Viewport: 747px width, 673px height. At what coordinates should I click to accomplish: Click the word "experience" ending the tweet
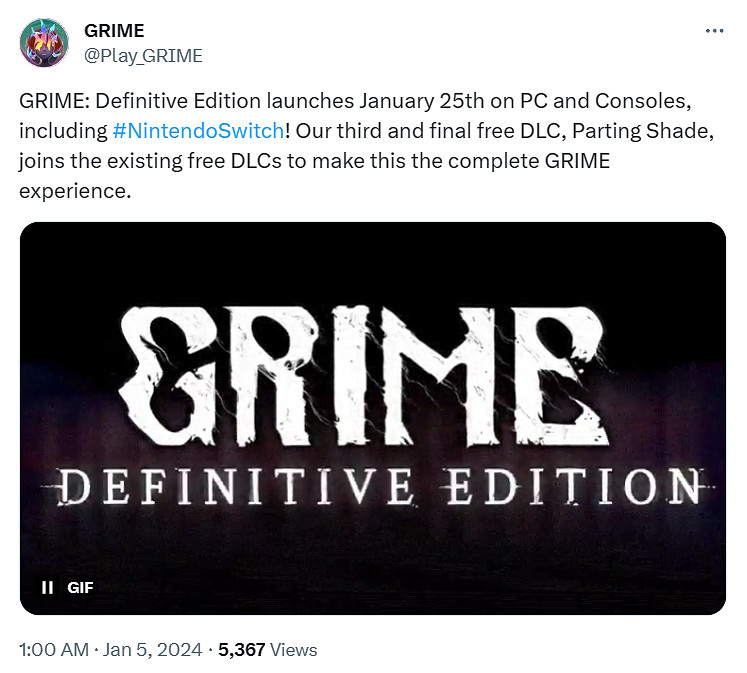click(75, 189)
